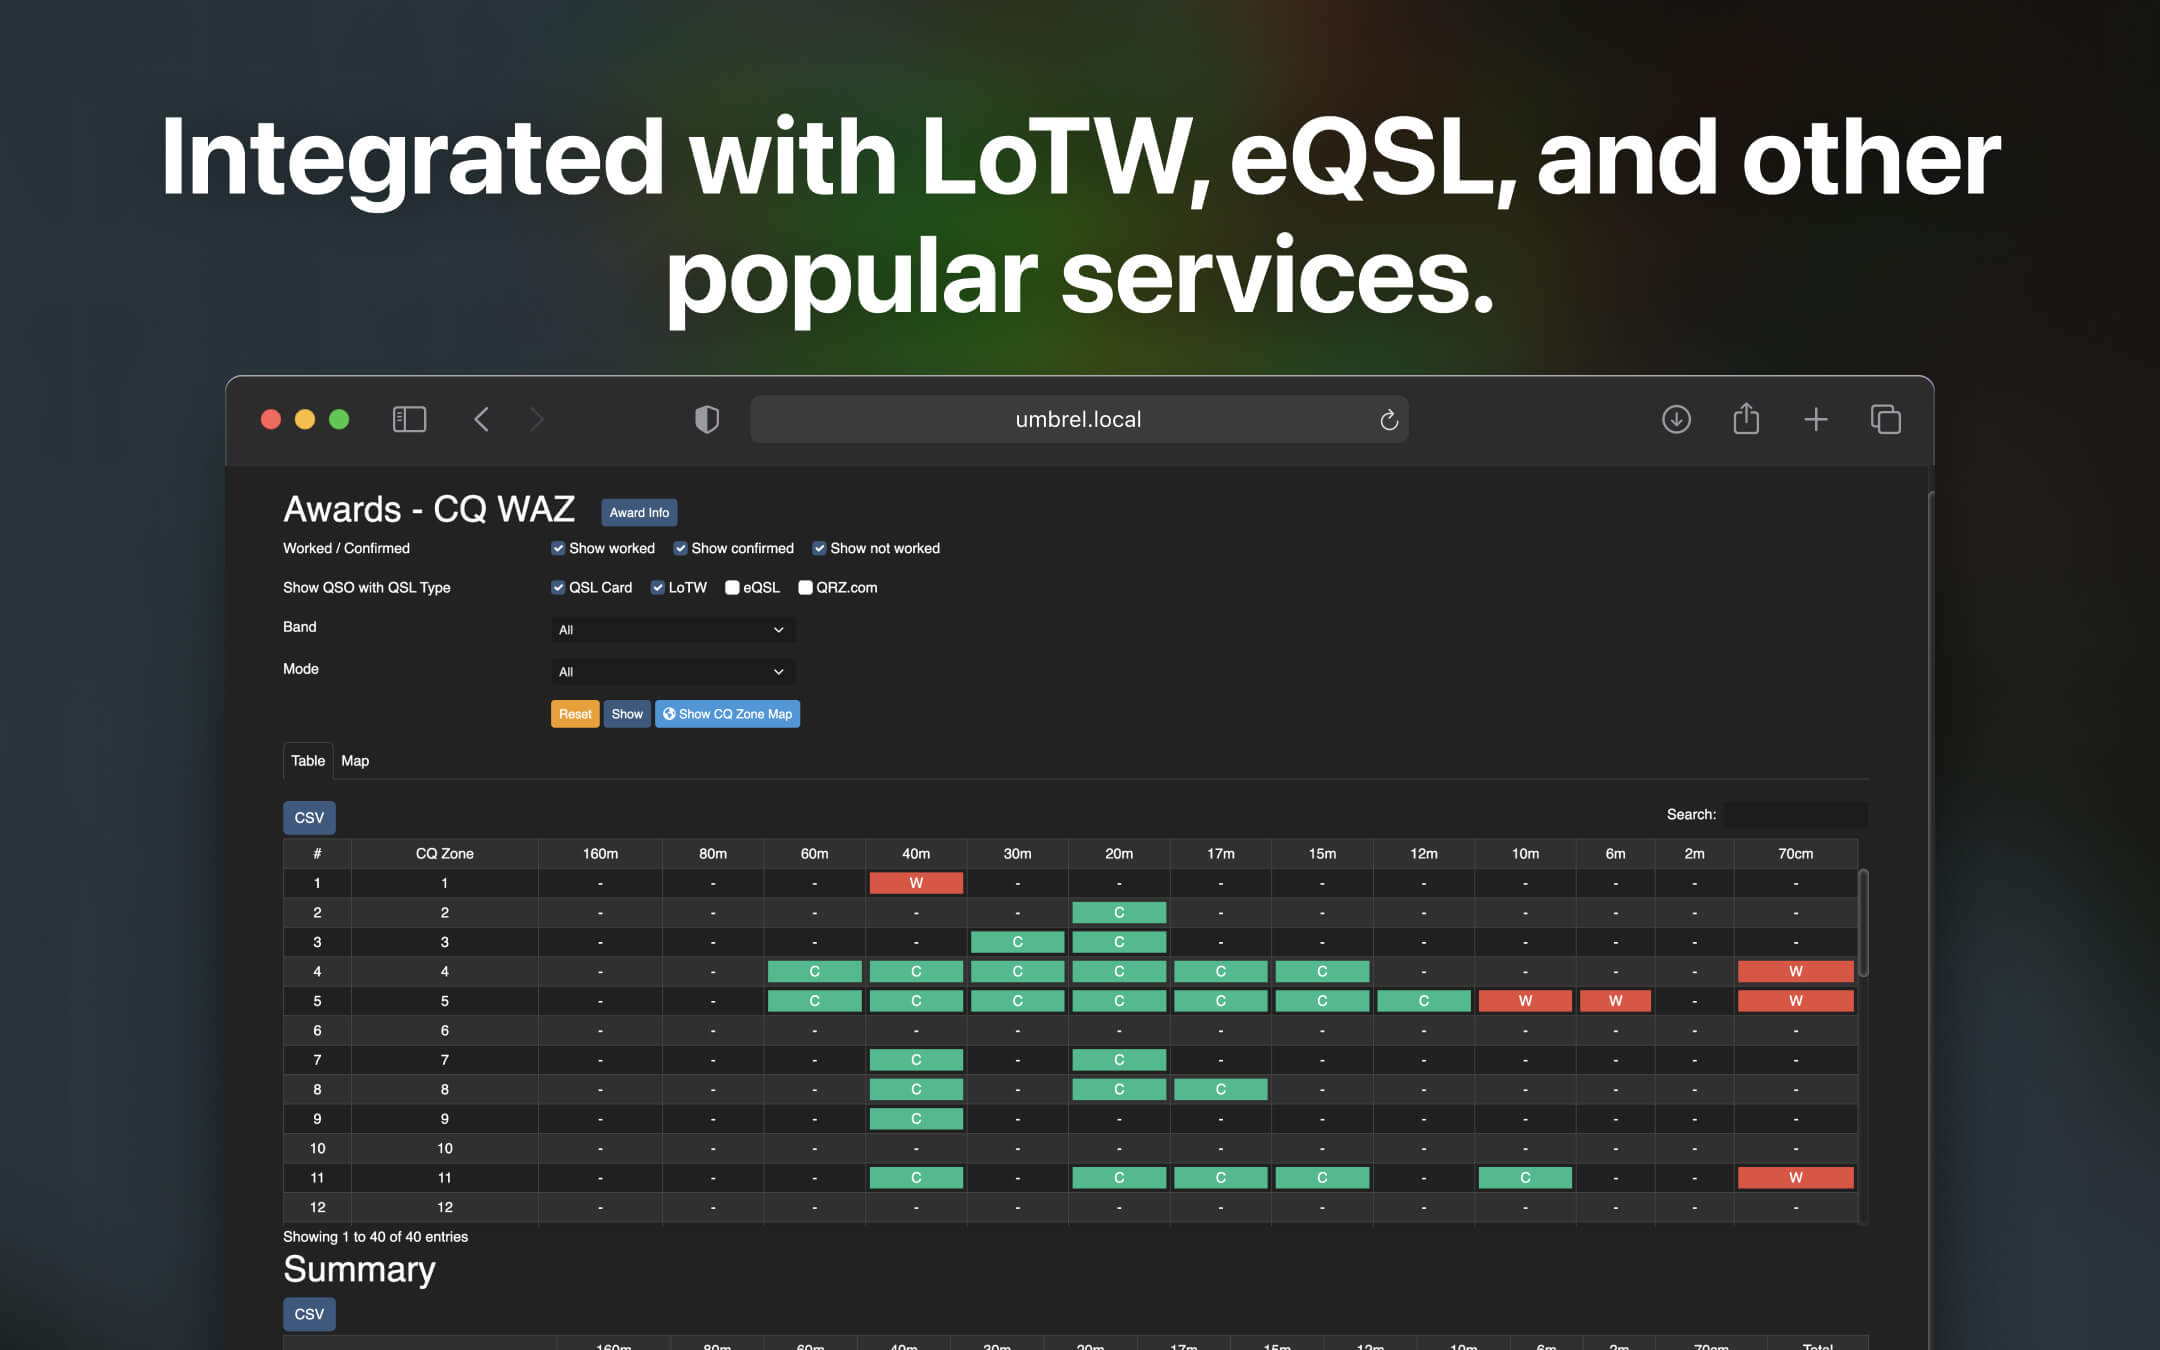Open the Safari sidebar icon
This screenshot has height=1350, width=2160.
pos(408,419)
